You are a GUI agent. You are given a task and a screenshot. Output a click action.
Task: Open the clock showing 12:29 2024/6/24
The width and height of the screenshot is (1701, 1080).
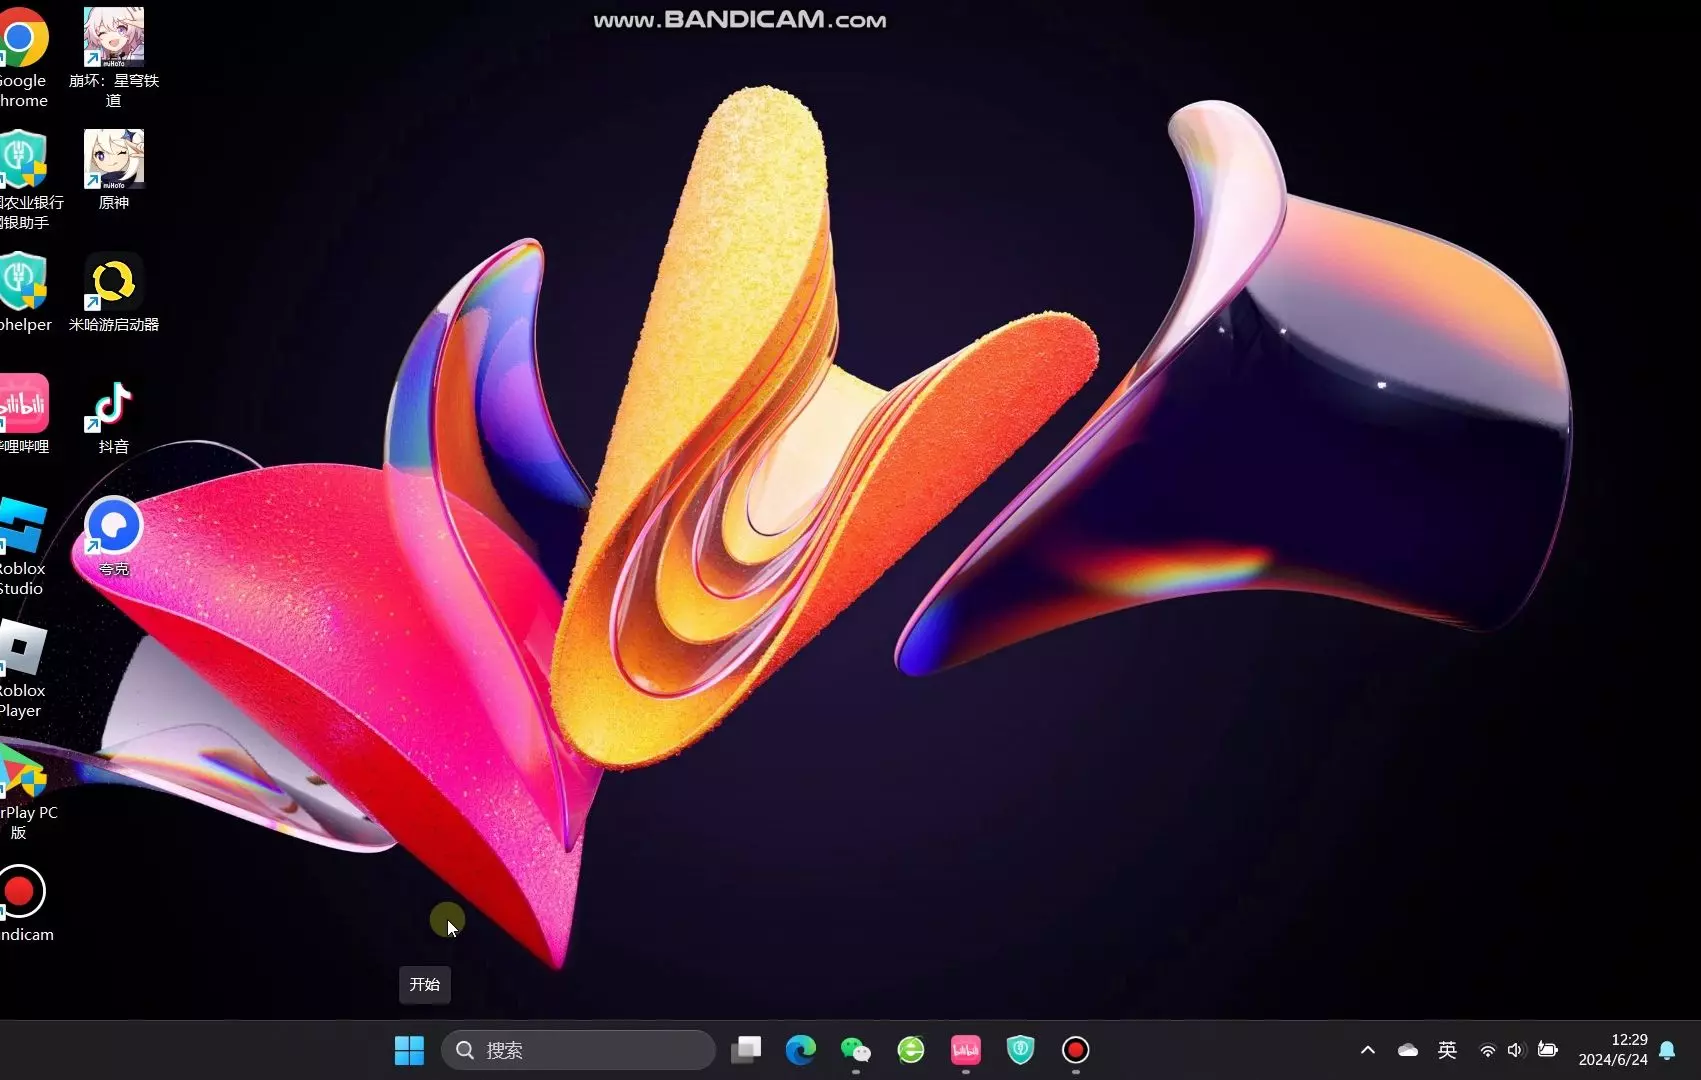1613,1050
